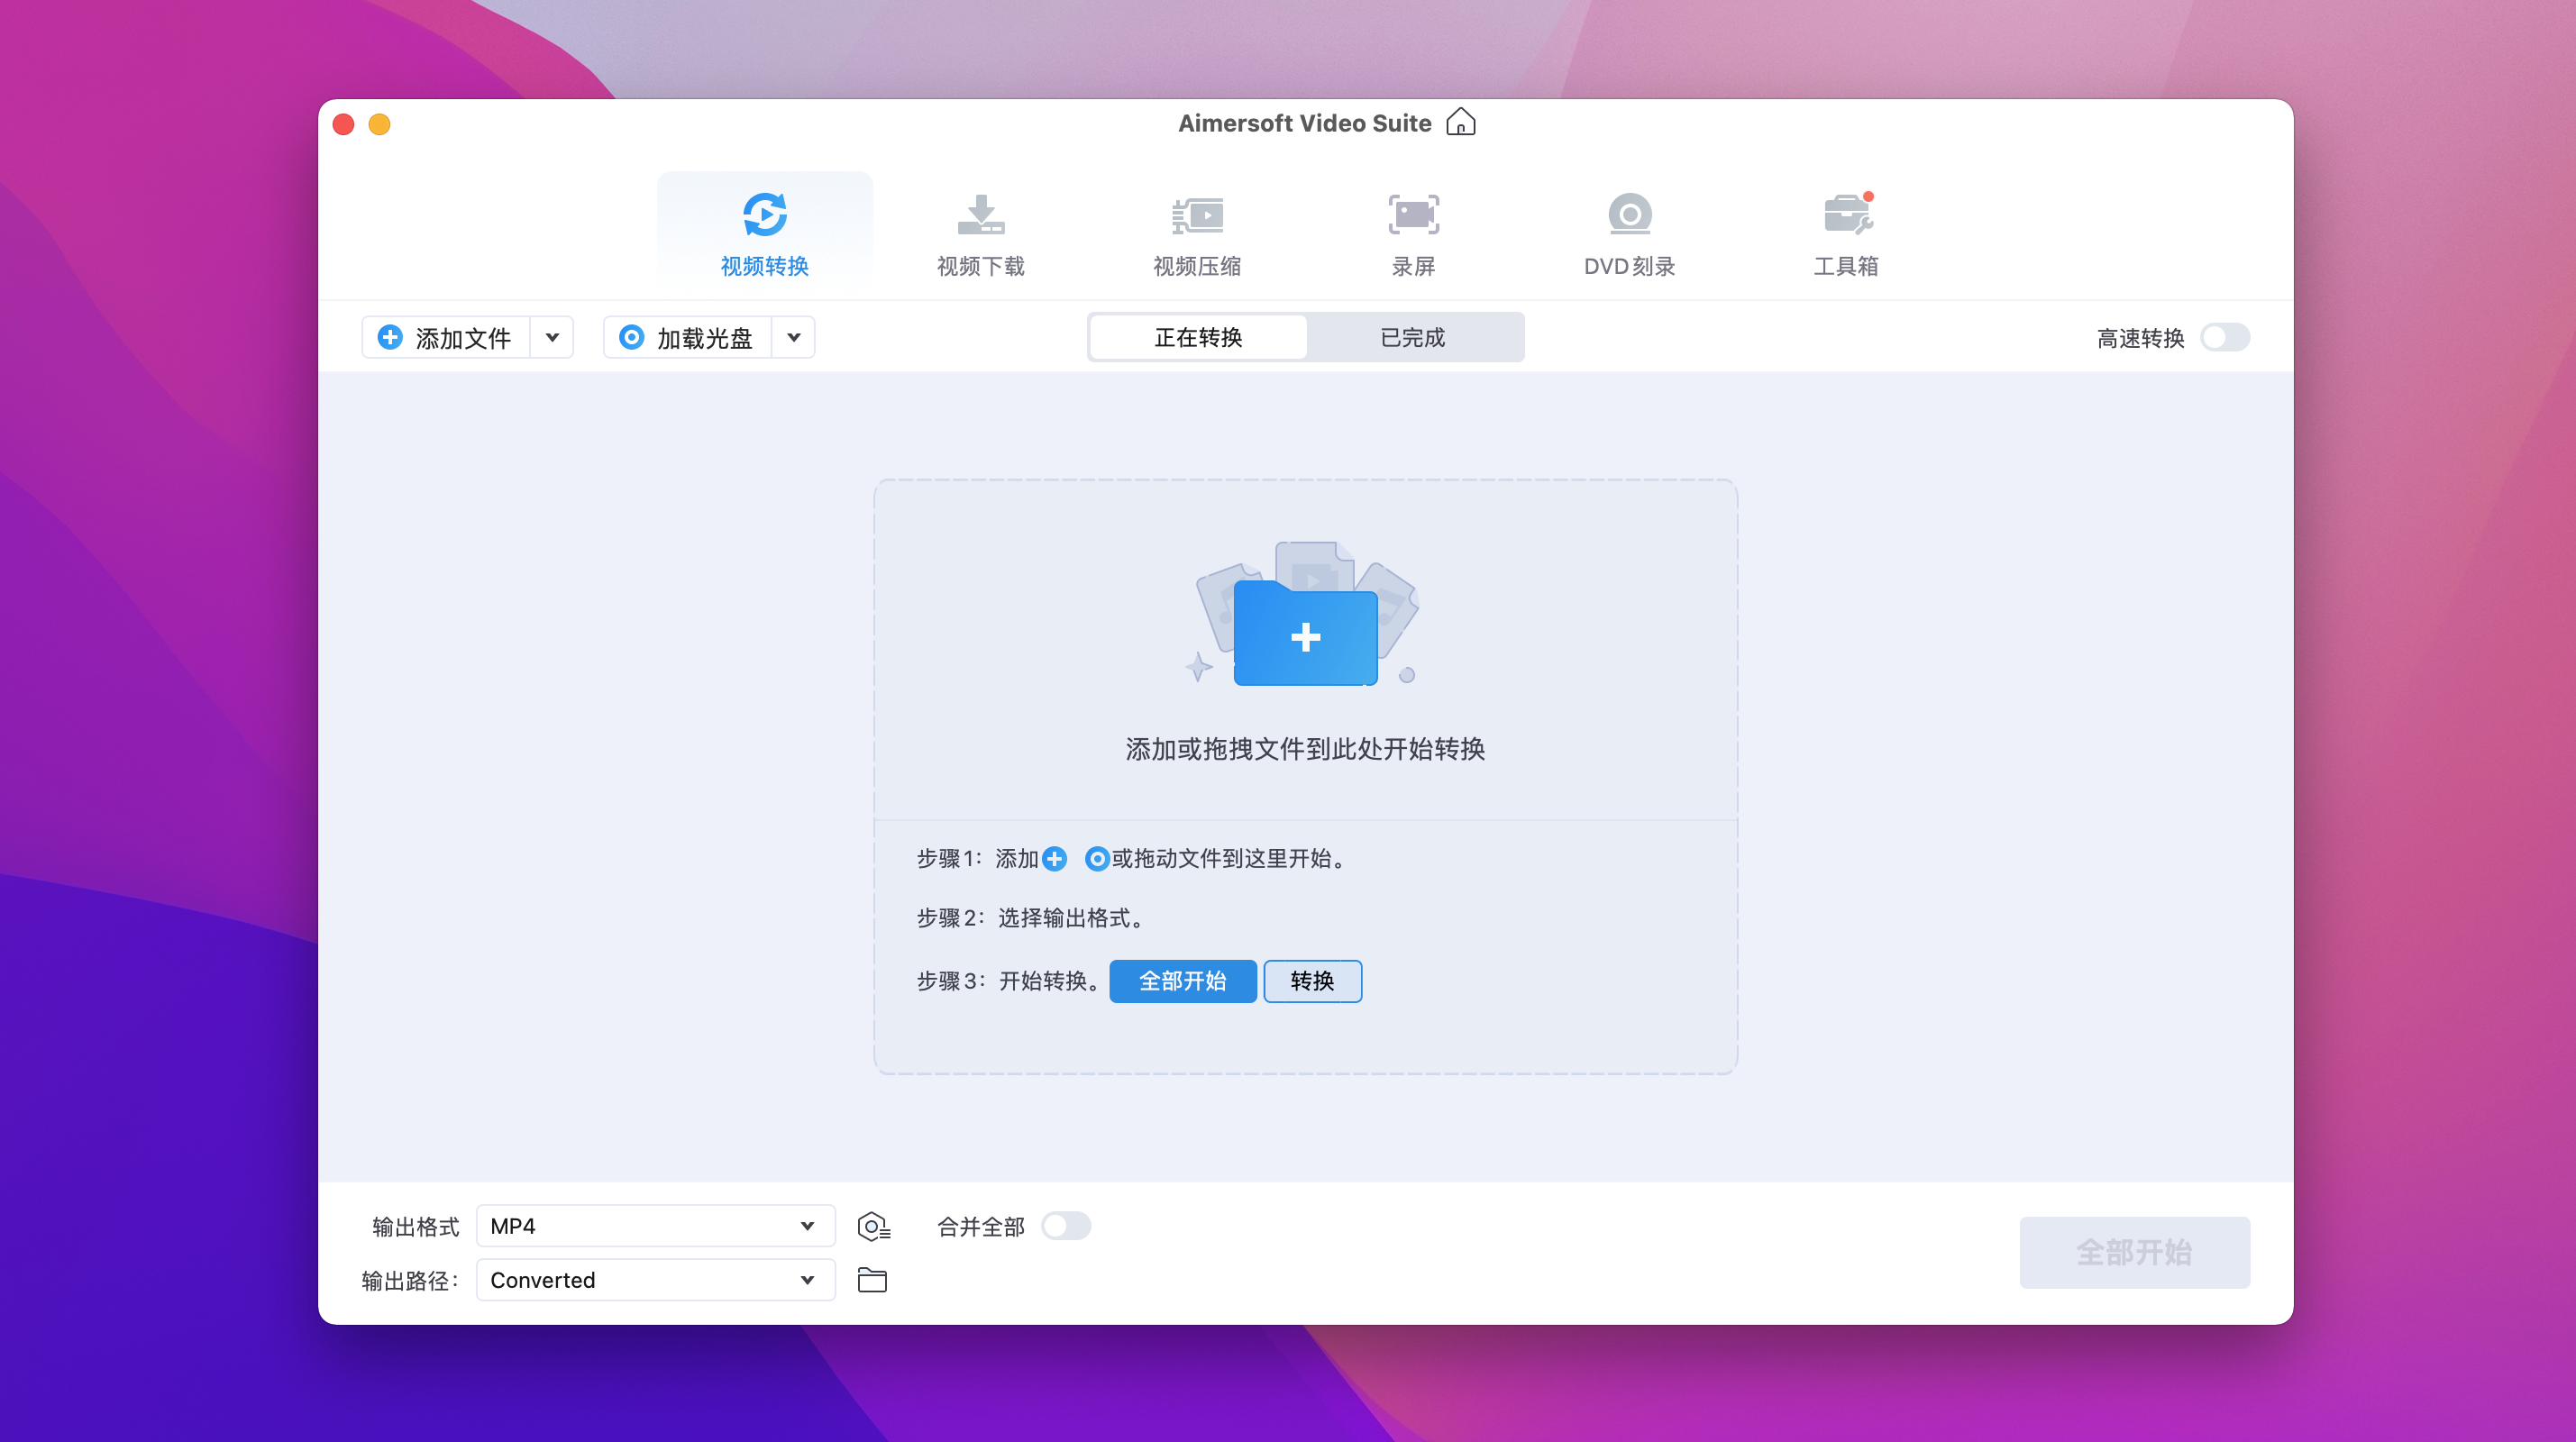Open the output folder icon
The image size is (2576, 1442).
coord(872,1280)
